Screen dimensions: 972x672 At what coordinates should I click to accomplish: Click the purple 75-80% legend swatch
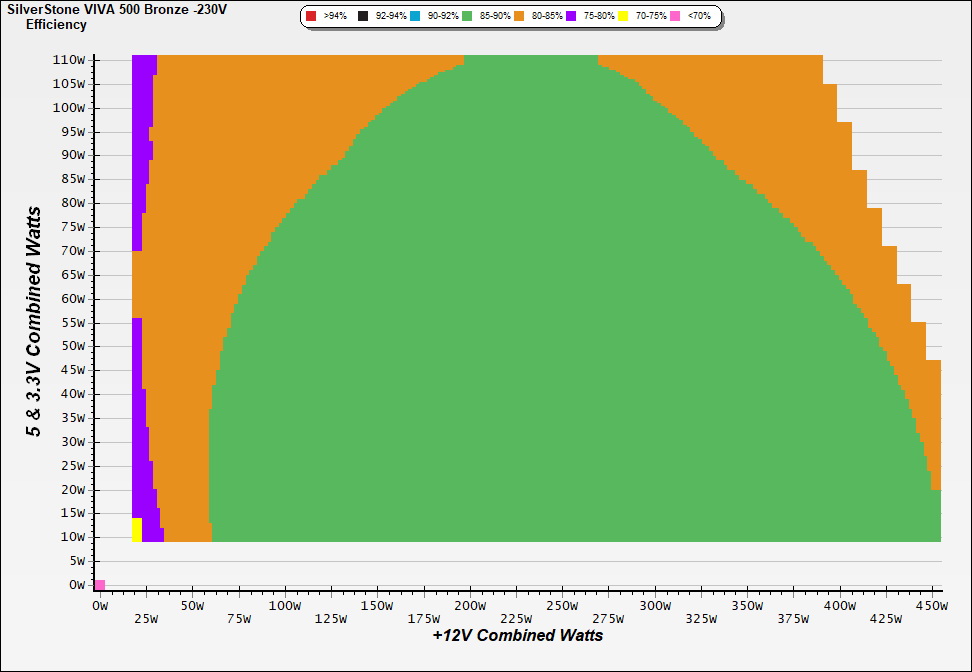(x=572, y=17)
